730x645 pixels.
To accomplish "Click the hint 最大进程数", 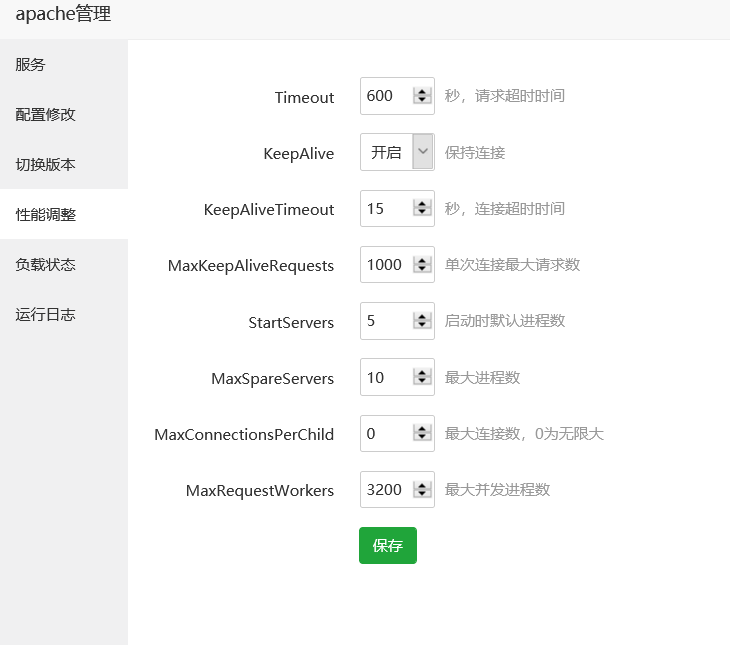I will (x=482, y=377).
